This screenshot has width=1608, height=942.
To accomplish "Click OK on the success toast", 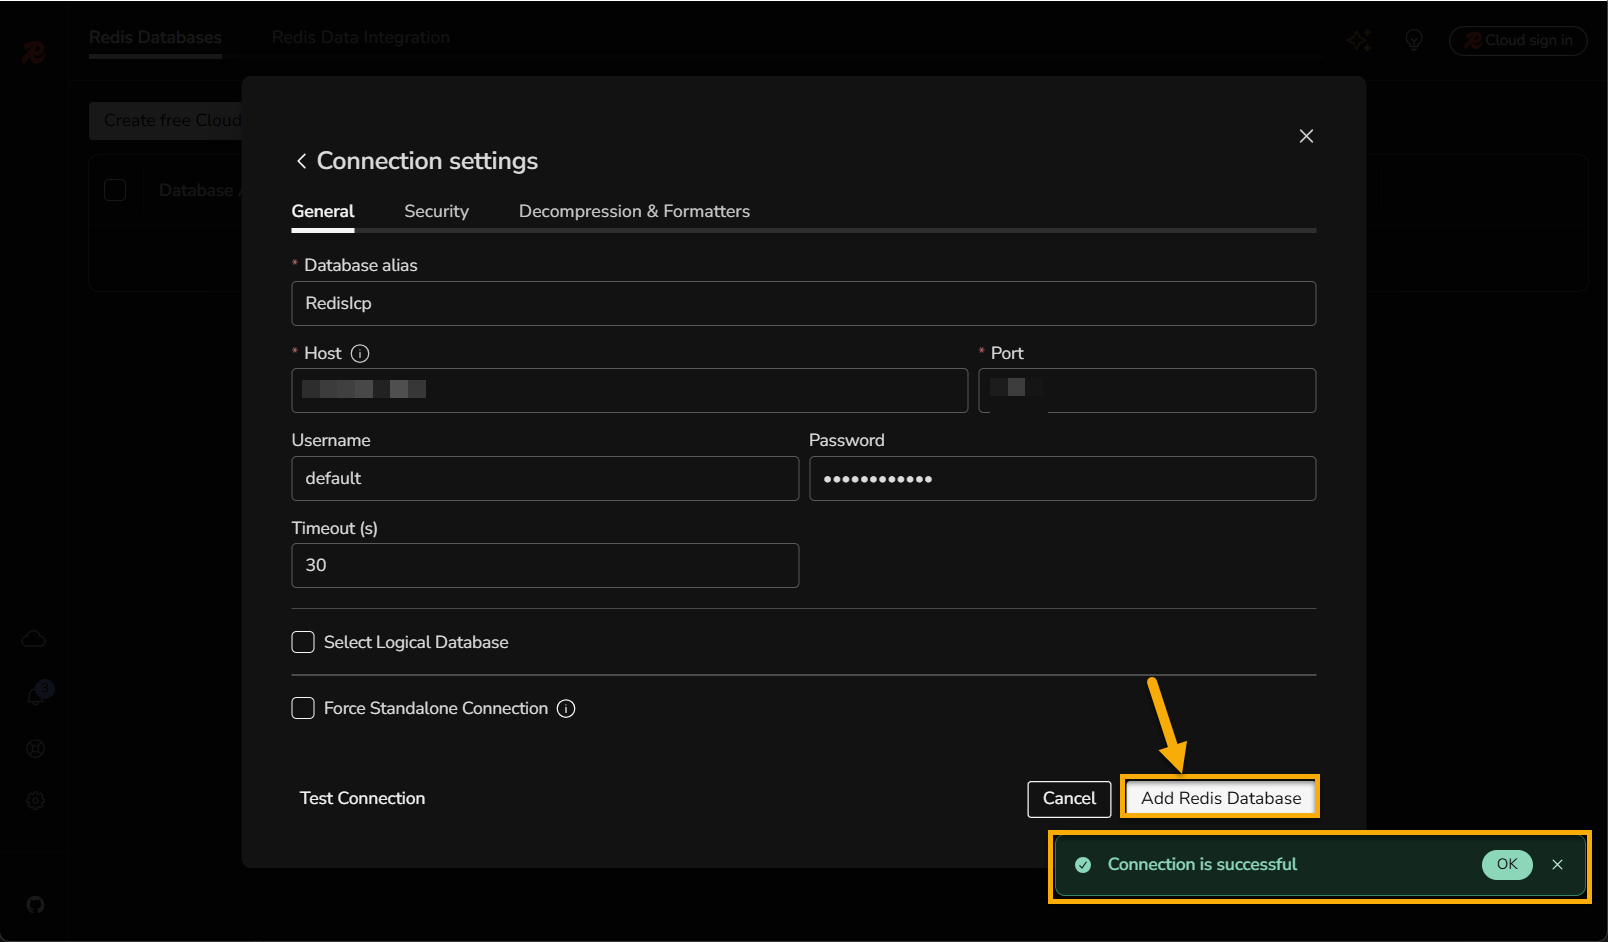I will [x=1506, y=864].
